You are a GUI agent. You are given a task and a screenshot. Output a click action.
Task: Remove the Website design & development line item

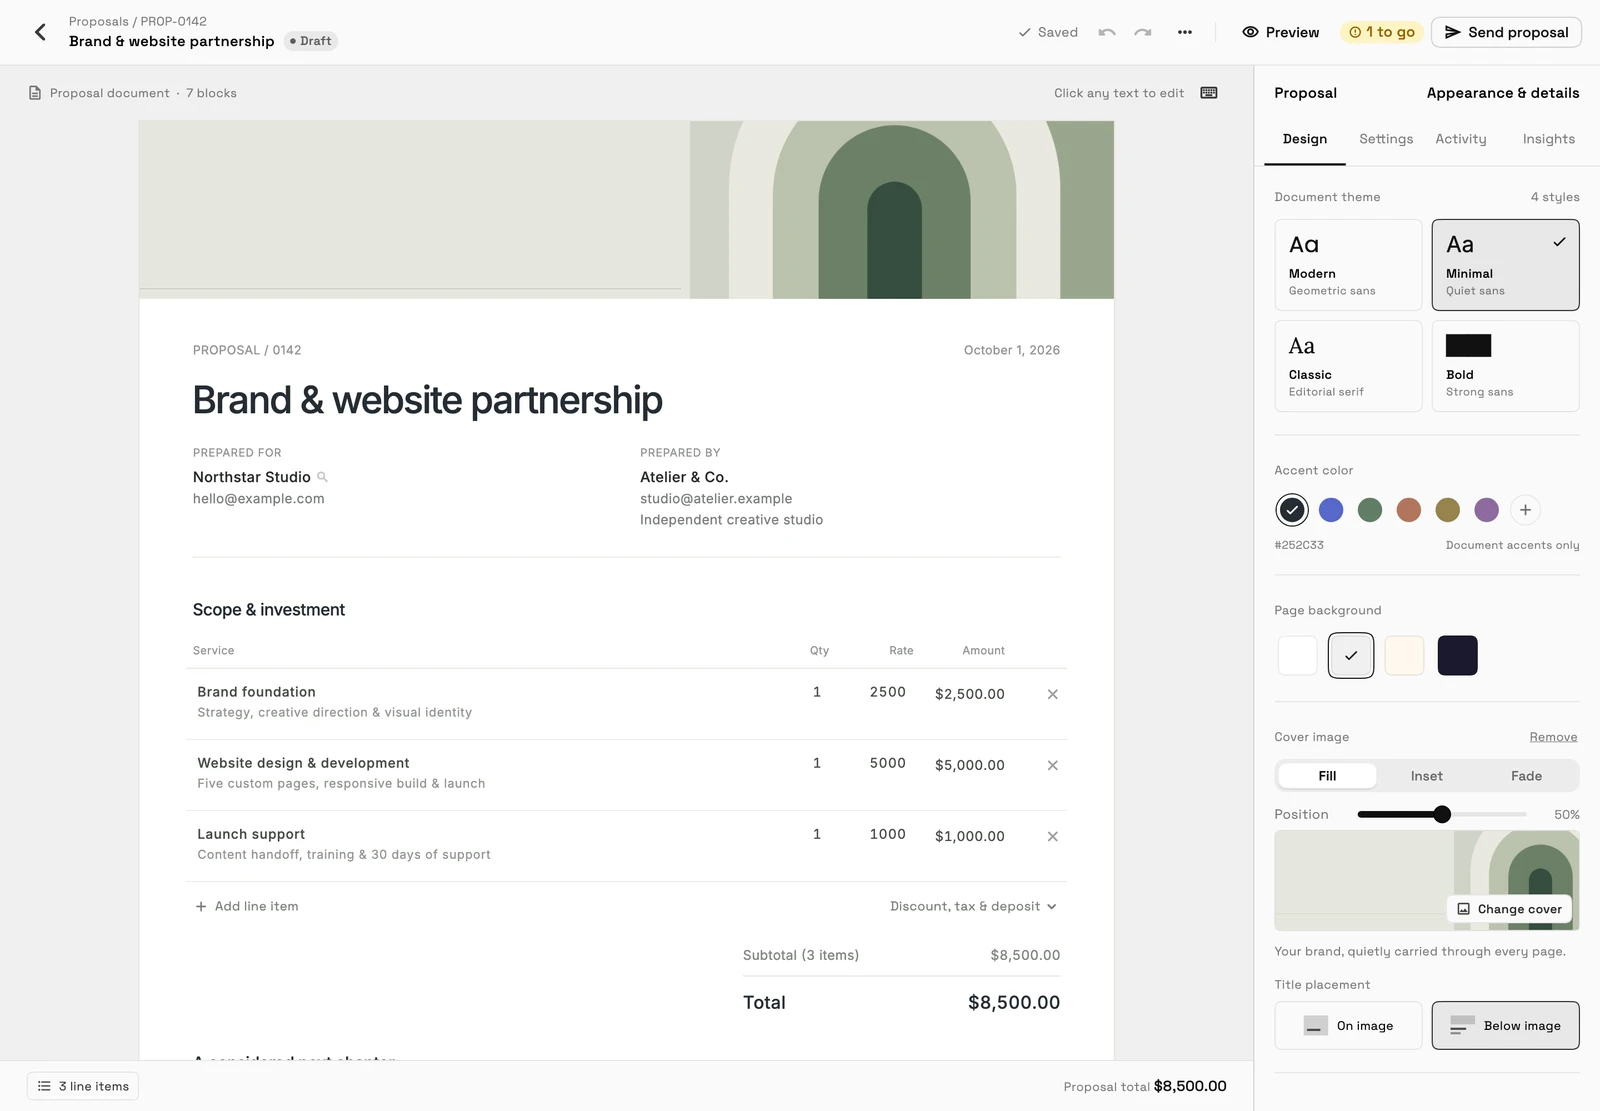(x=1052, y=765)
